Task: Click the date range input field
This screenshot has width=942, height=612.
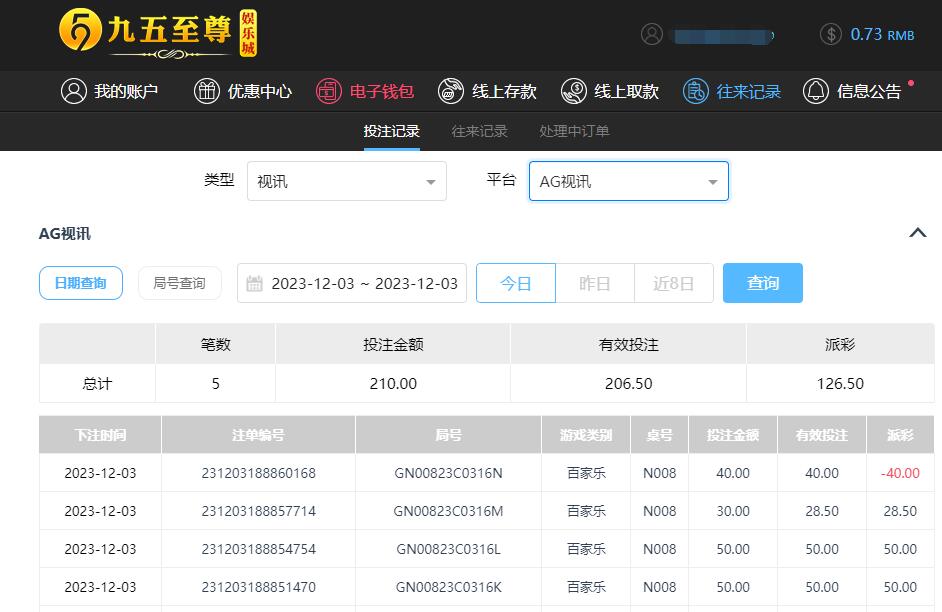Action: 352,283
